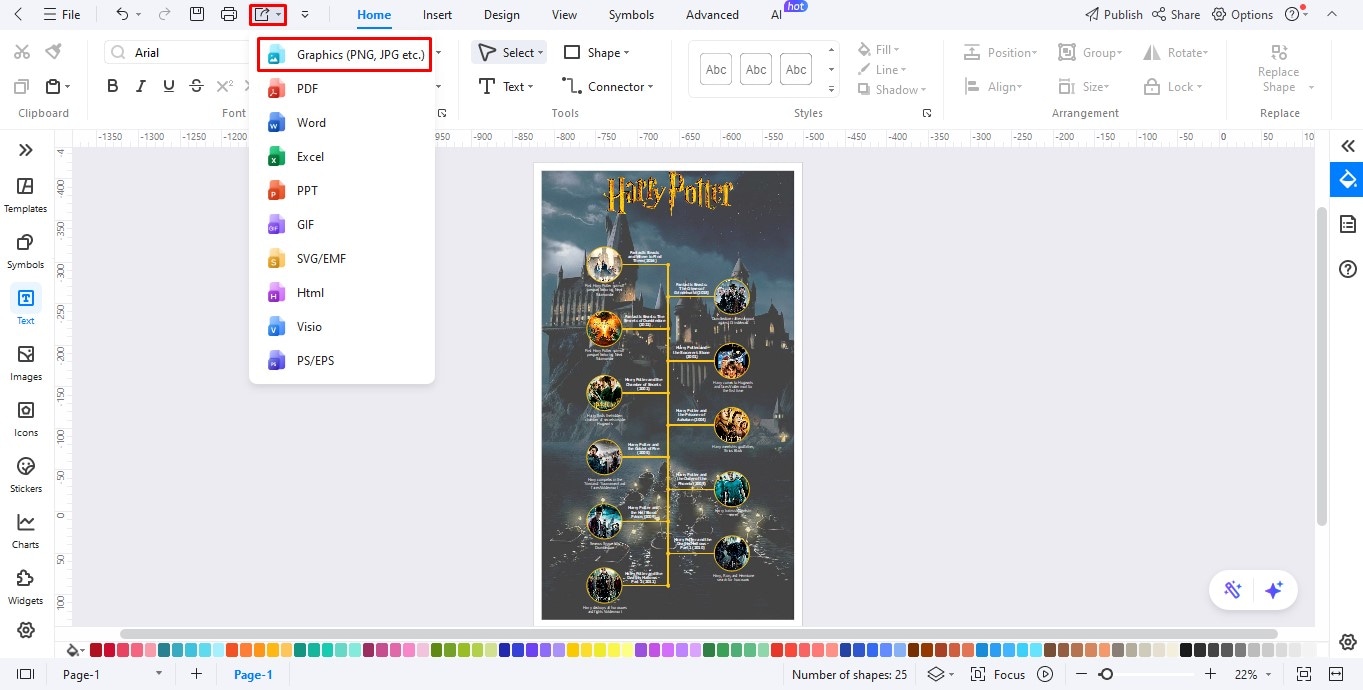This screenshot has height=690, width=1363.
Task: Click the Print icon in the title bar
Action: click(229, 14)
